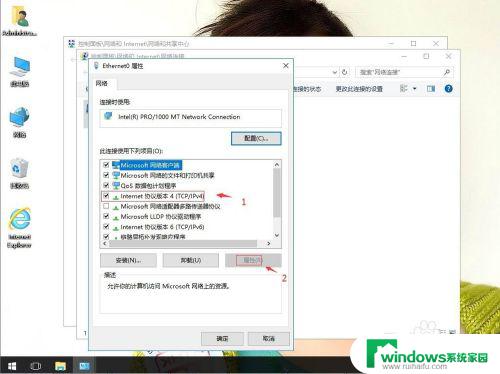
Task: Open the view options dropdown arrow
Action: click(415, 89)
